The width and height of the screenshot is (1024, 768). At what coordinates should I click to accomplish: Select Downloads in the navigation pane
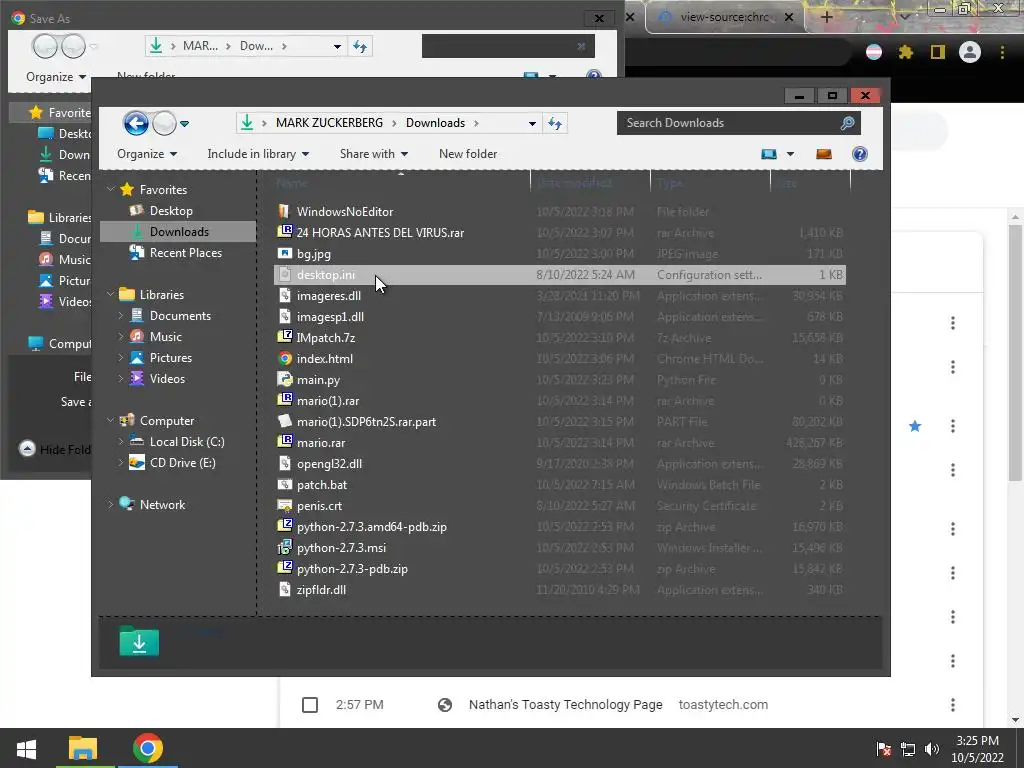(179, 232)
